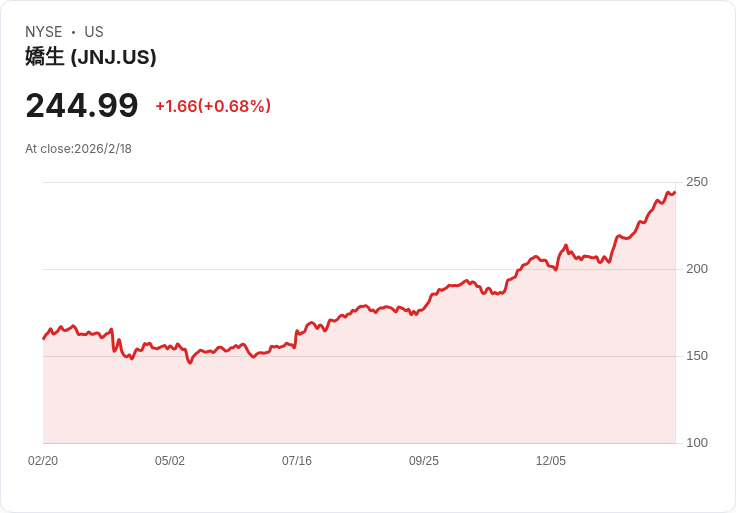Click the NYSE exchange label
Screen dimensions: 736x513
tap(44, 32)
